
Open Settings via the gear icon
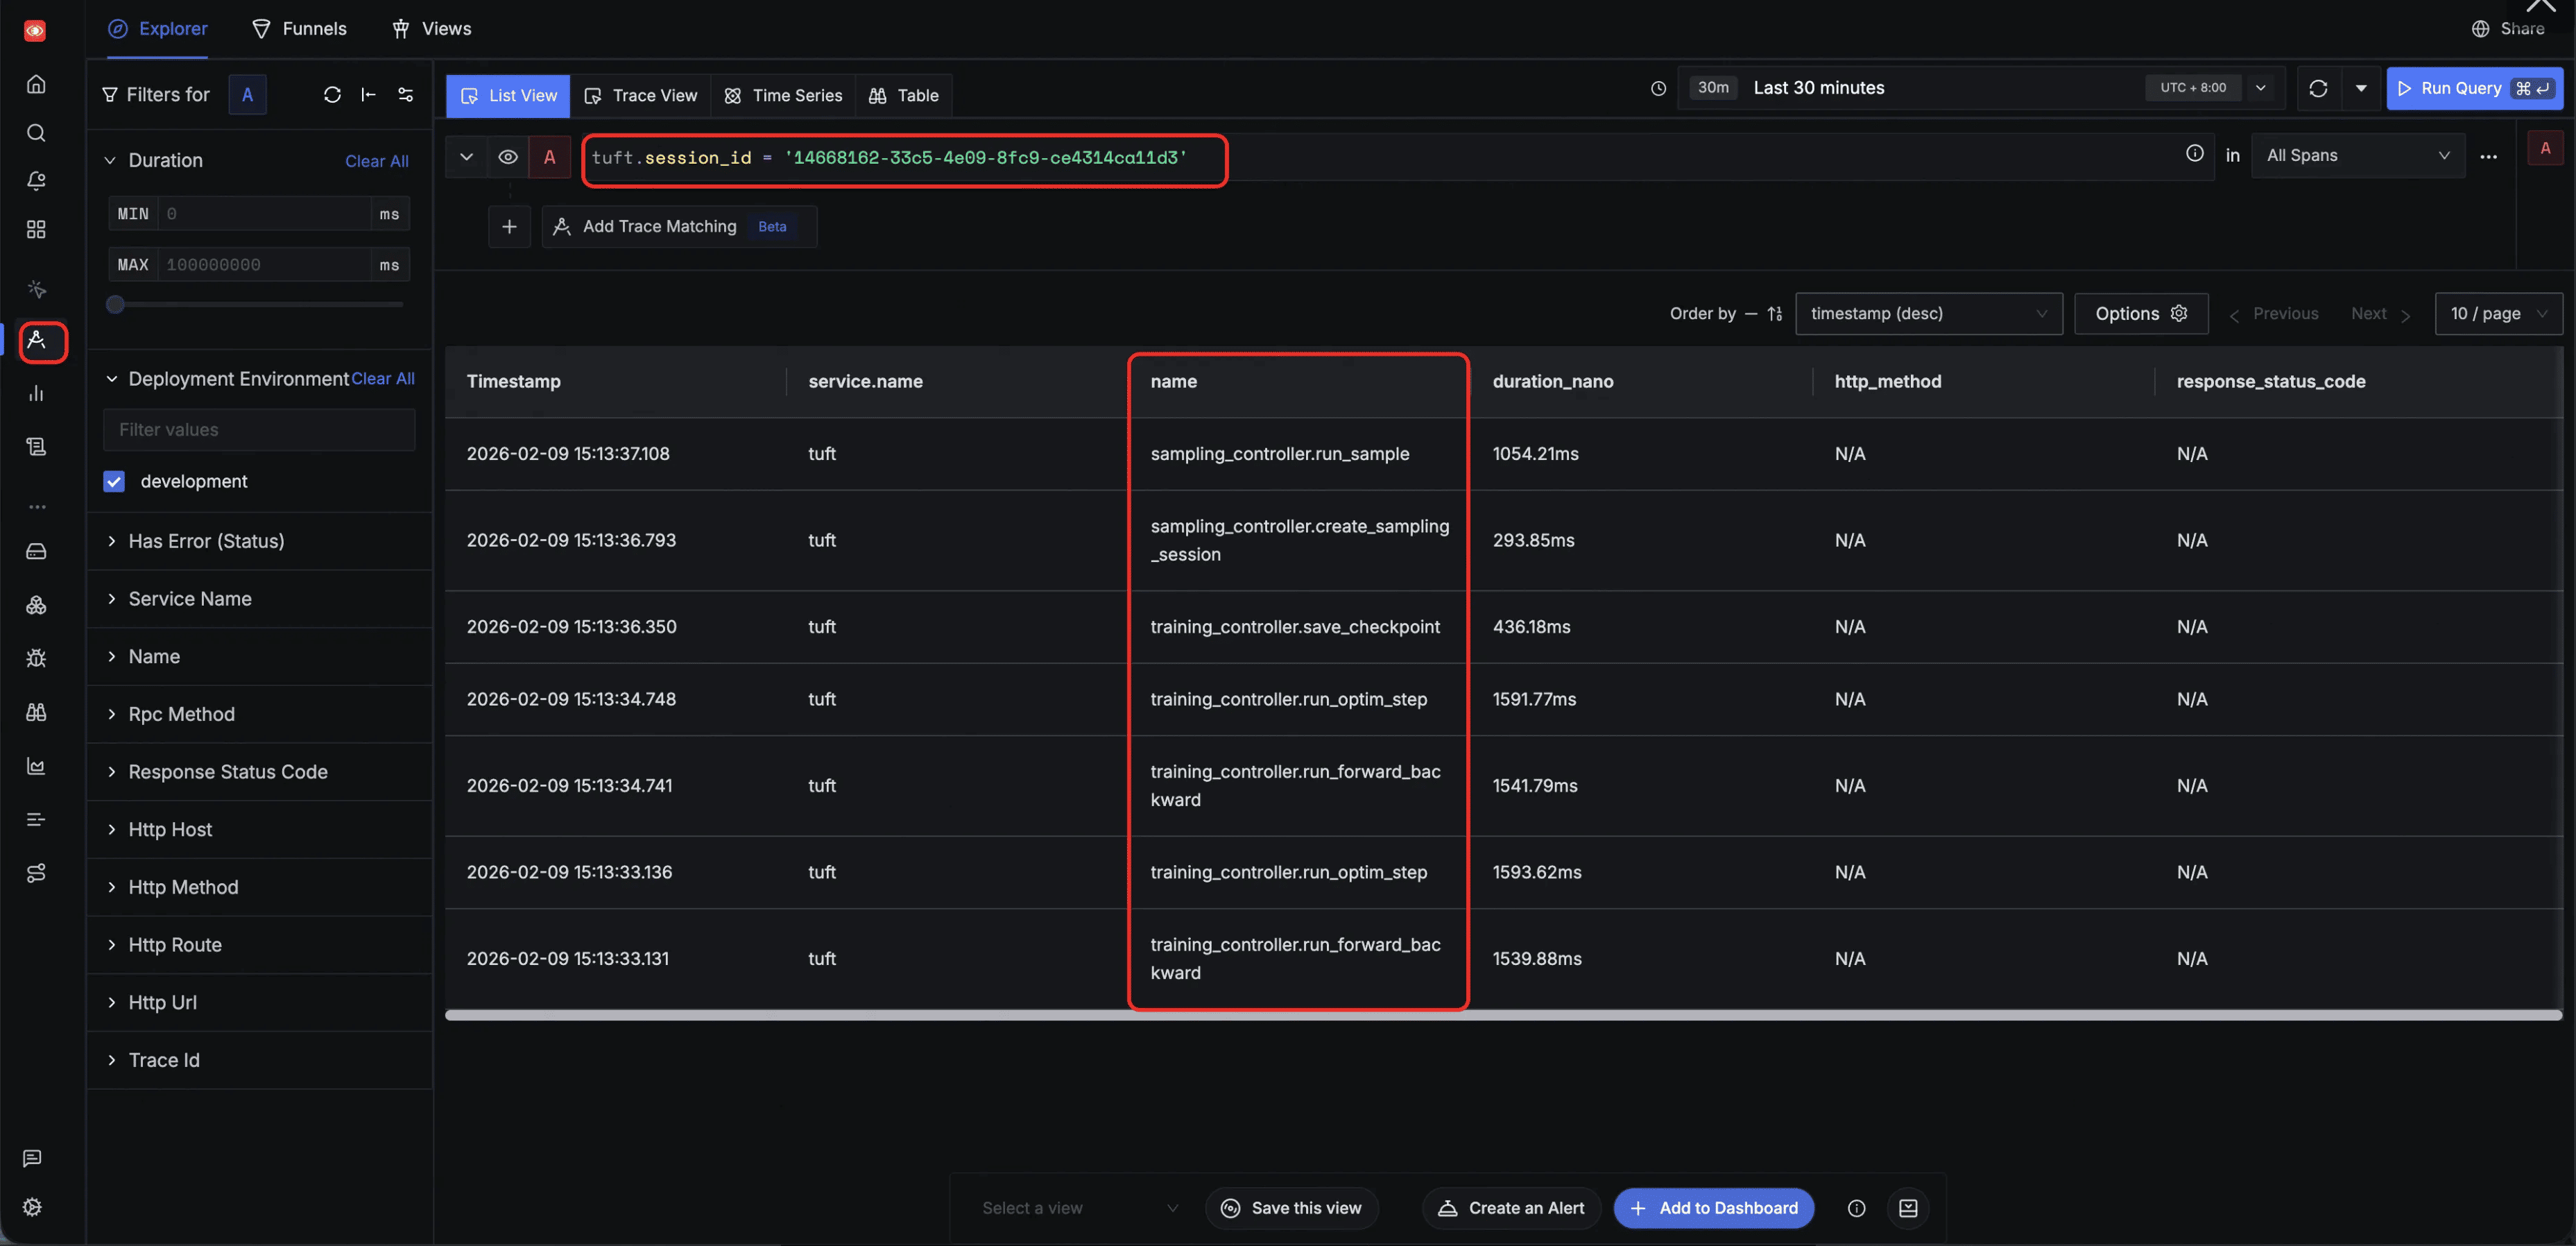coord(31,1206)
